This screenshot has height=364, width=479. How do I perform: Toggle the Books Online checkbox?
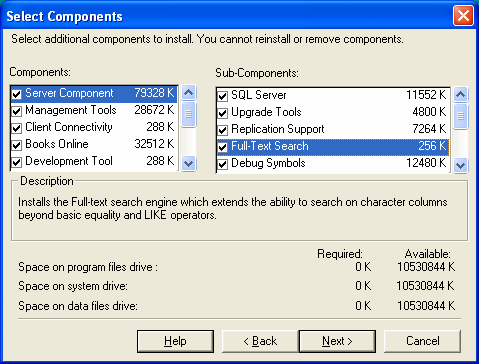pyautogui.click(x=17, y=145)
